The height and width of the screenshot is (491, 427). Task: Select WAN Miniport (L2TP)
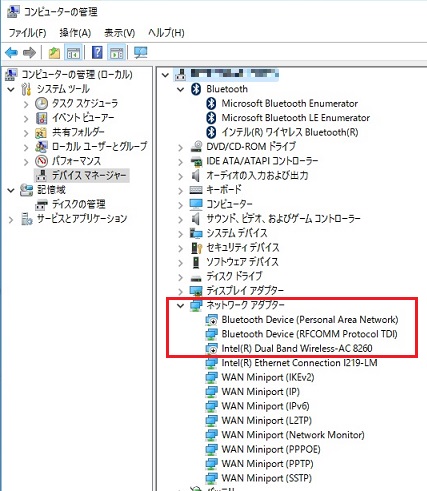click(266, 421)
